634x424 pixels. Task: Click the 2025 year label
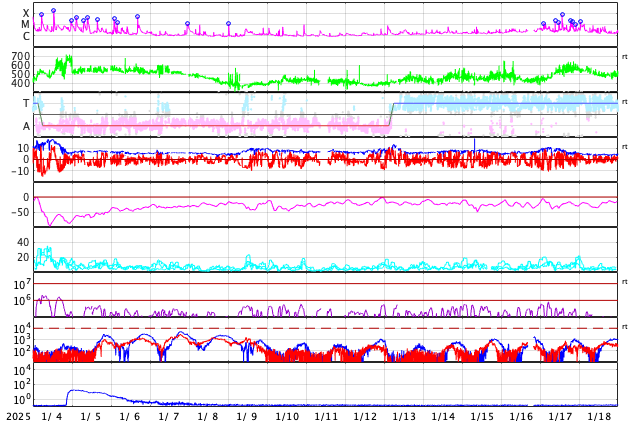tap(18, 416)
